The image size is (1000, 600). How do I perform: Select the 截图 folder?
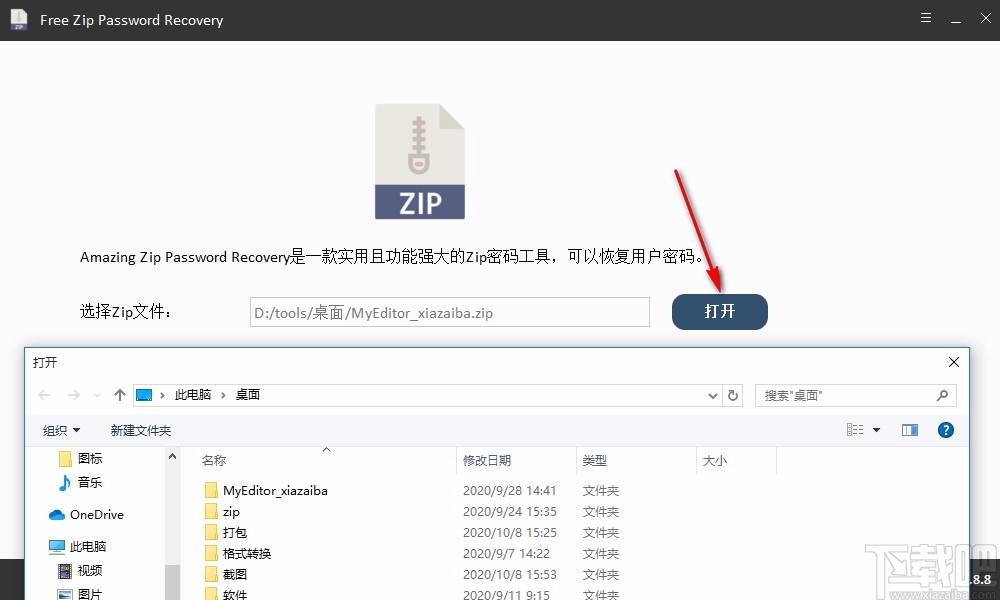pos(234,574)
